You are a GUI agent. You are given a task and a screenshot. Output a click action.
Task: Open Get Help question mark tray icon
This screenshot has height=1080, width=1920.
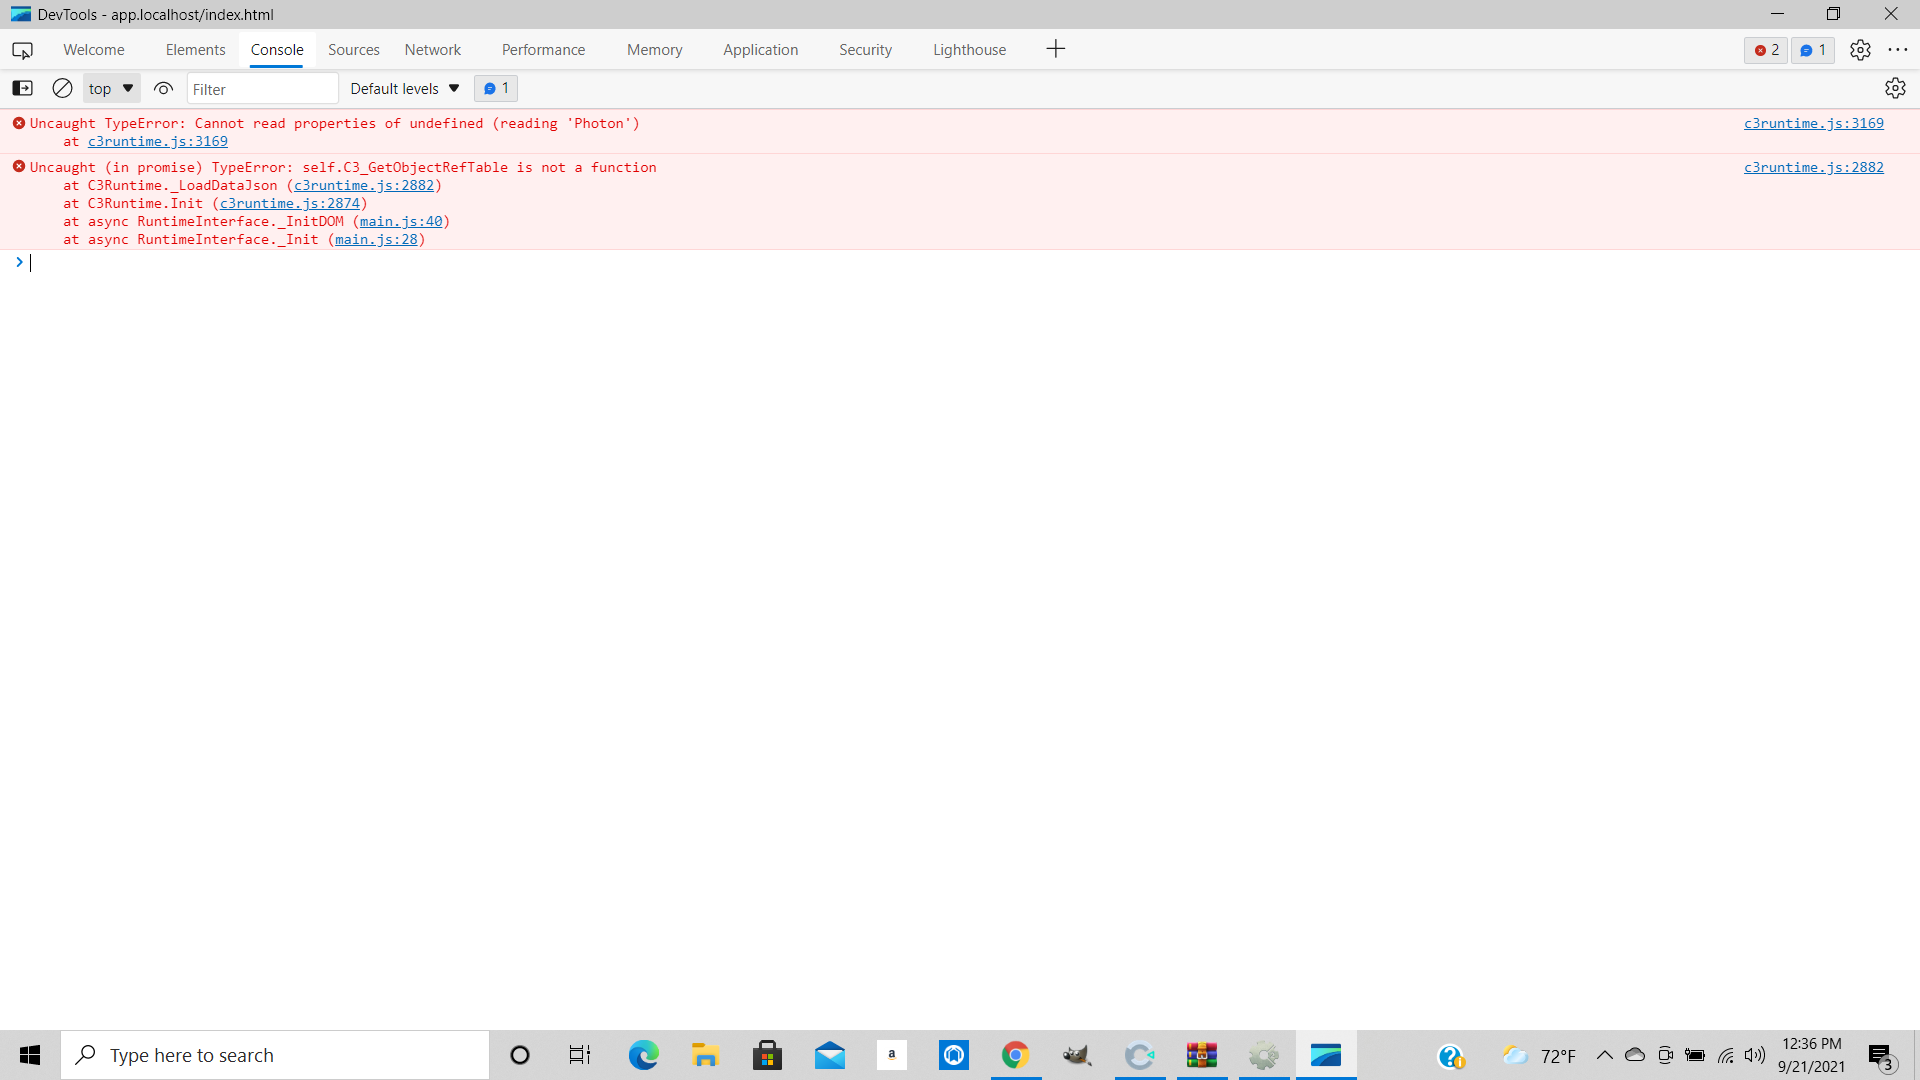point(1451,1056)
